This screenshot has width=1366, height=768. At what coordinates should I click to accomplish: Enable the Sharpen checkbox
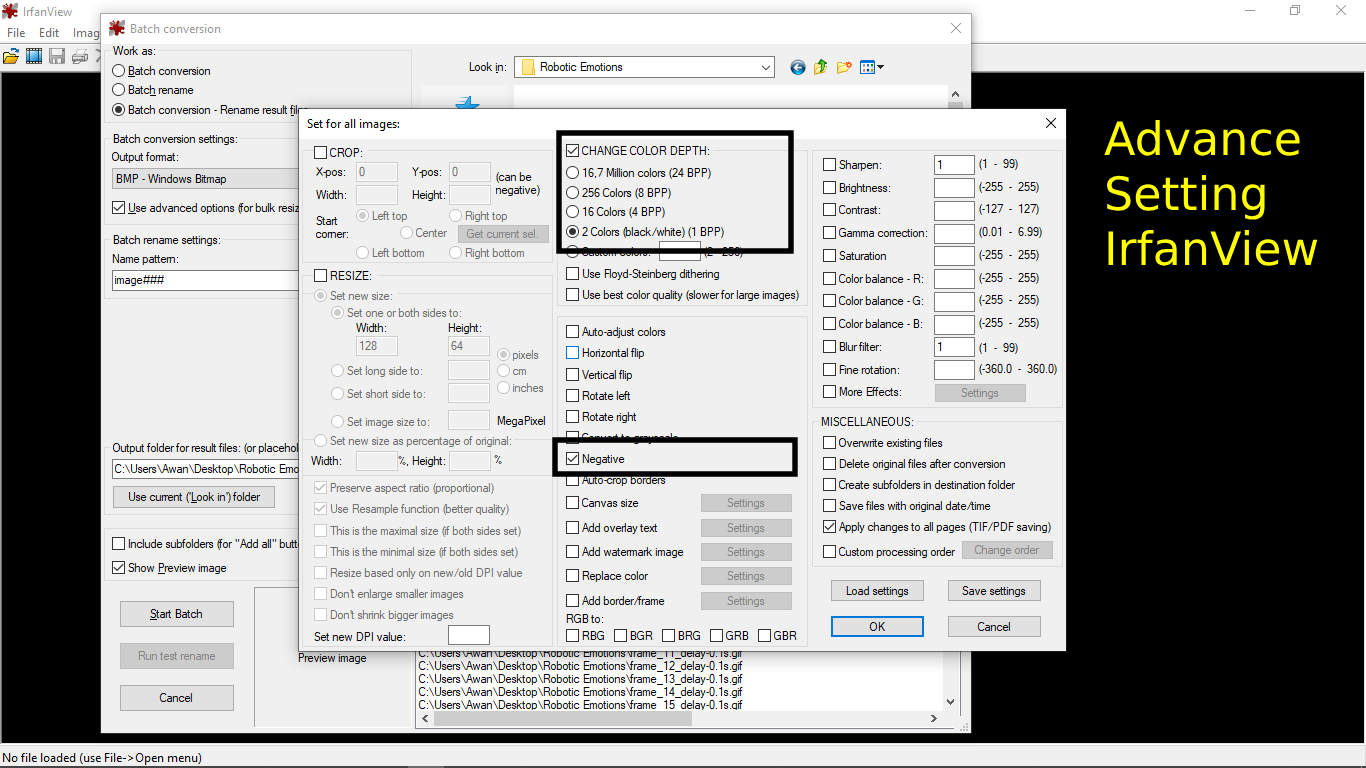(829, 165)
